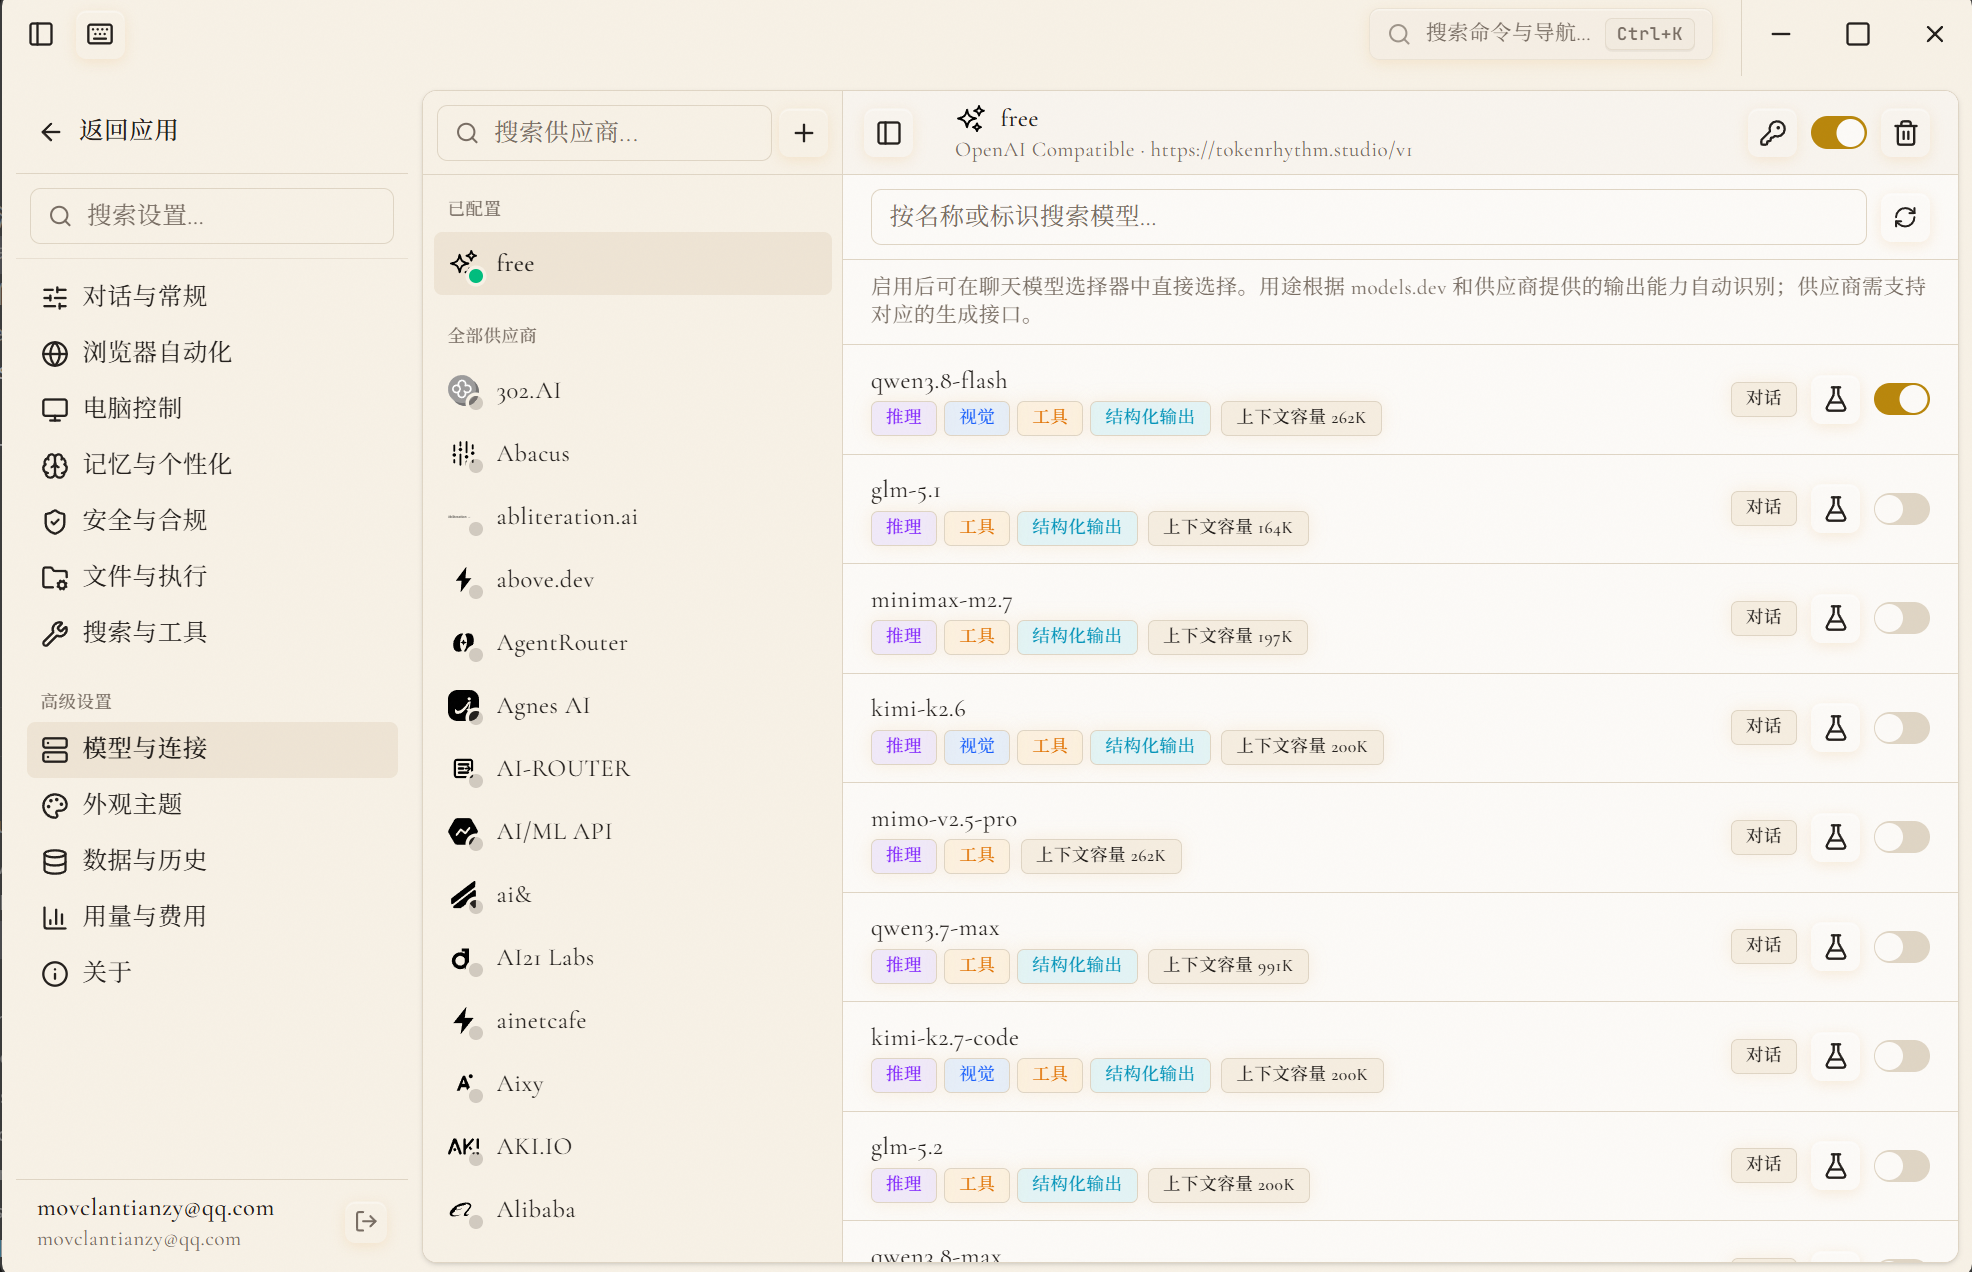Focus the 搜索设置 search field
This screenshot has height=1272, width=1972.
pos(212,216)
